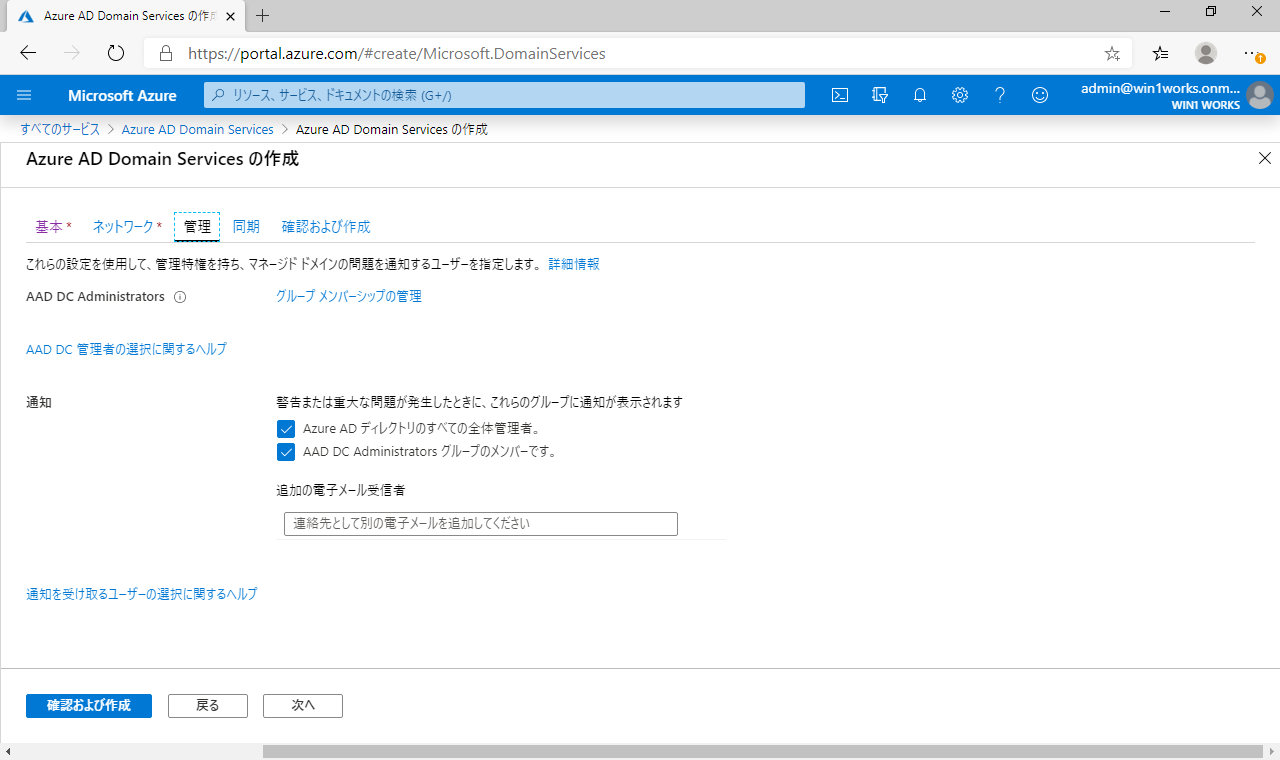
Task: Open the browser favorites list icon
Action: tap(1160, 53)
